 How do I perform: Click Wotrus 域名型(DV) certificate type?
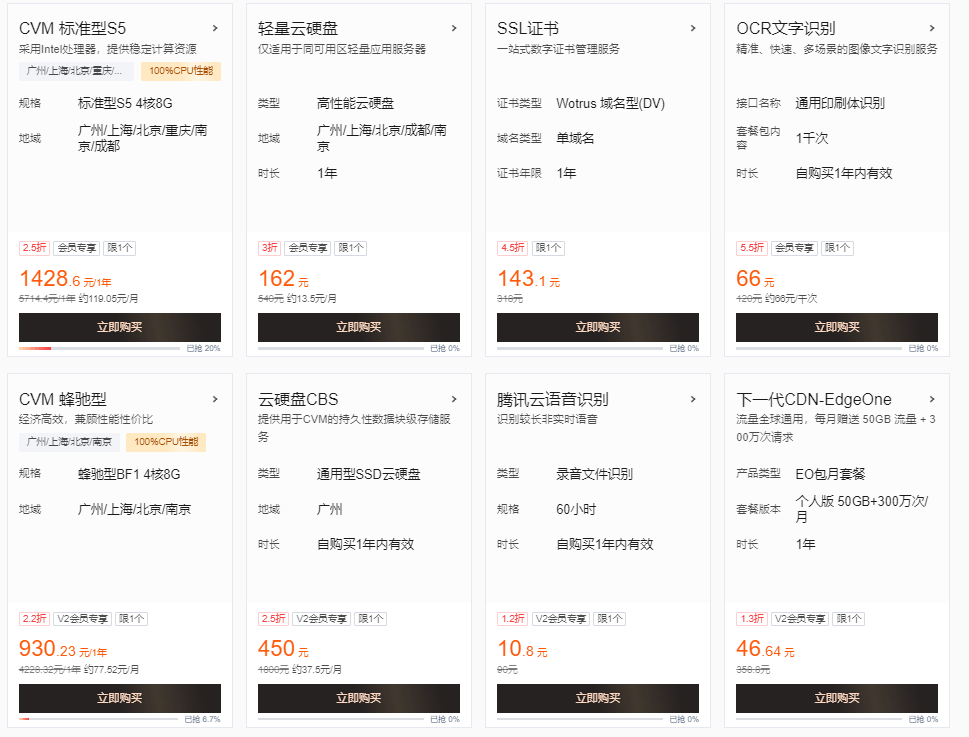(611, 103)
